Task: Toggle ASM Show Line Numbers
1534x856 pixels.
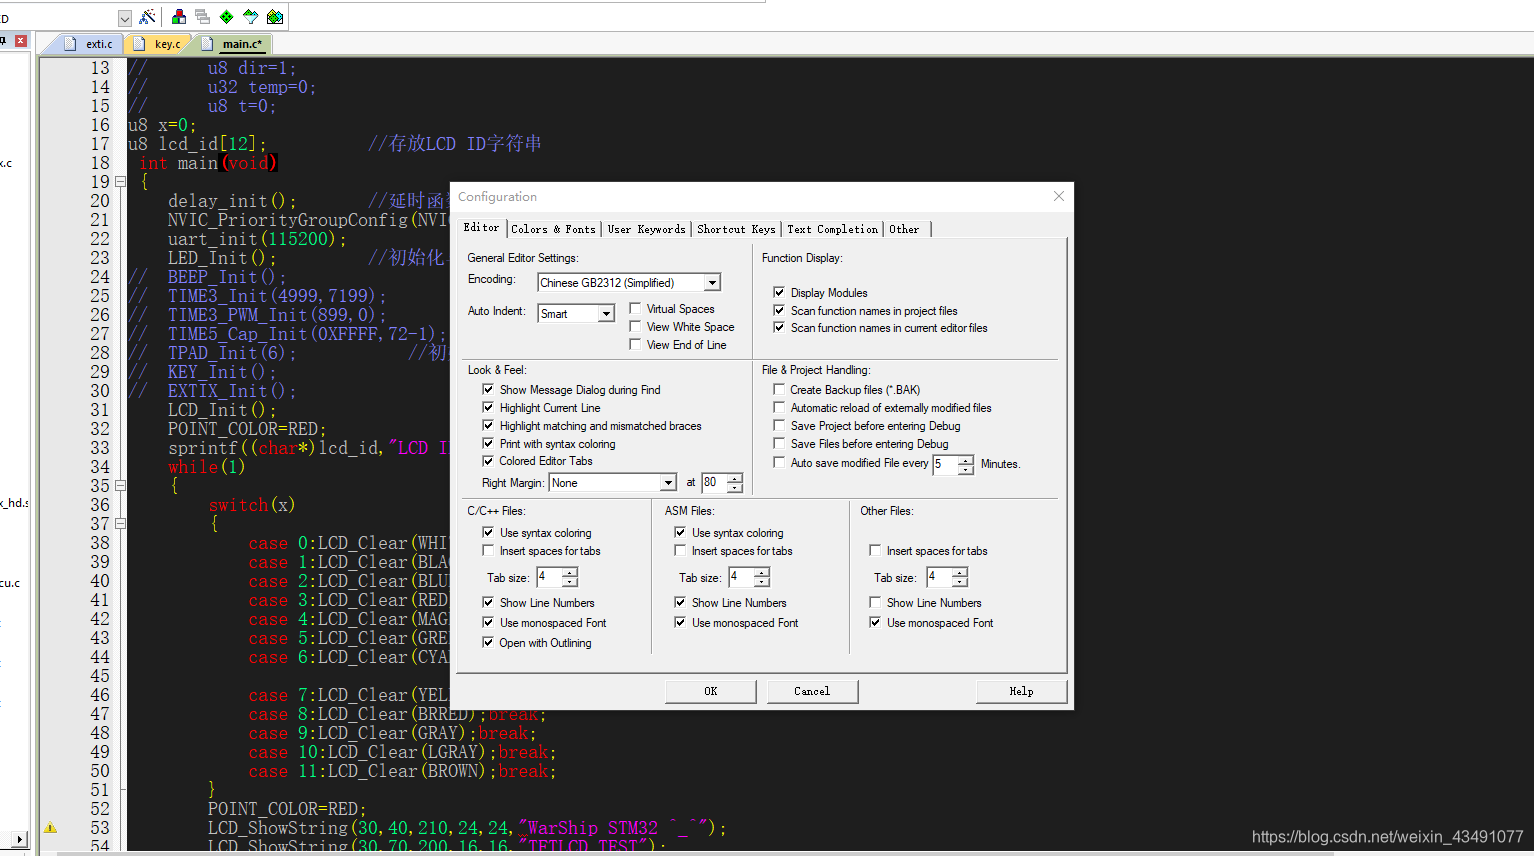Action: 680,602
